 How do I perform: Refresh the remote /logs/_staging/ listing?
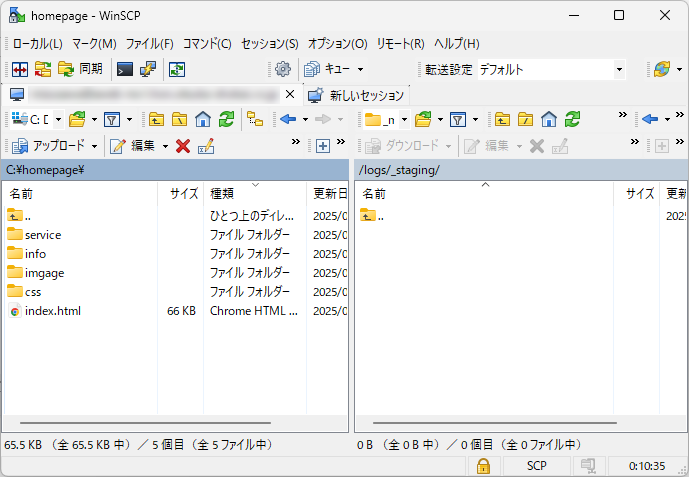572,119
